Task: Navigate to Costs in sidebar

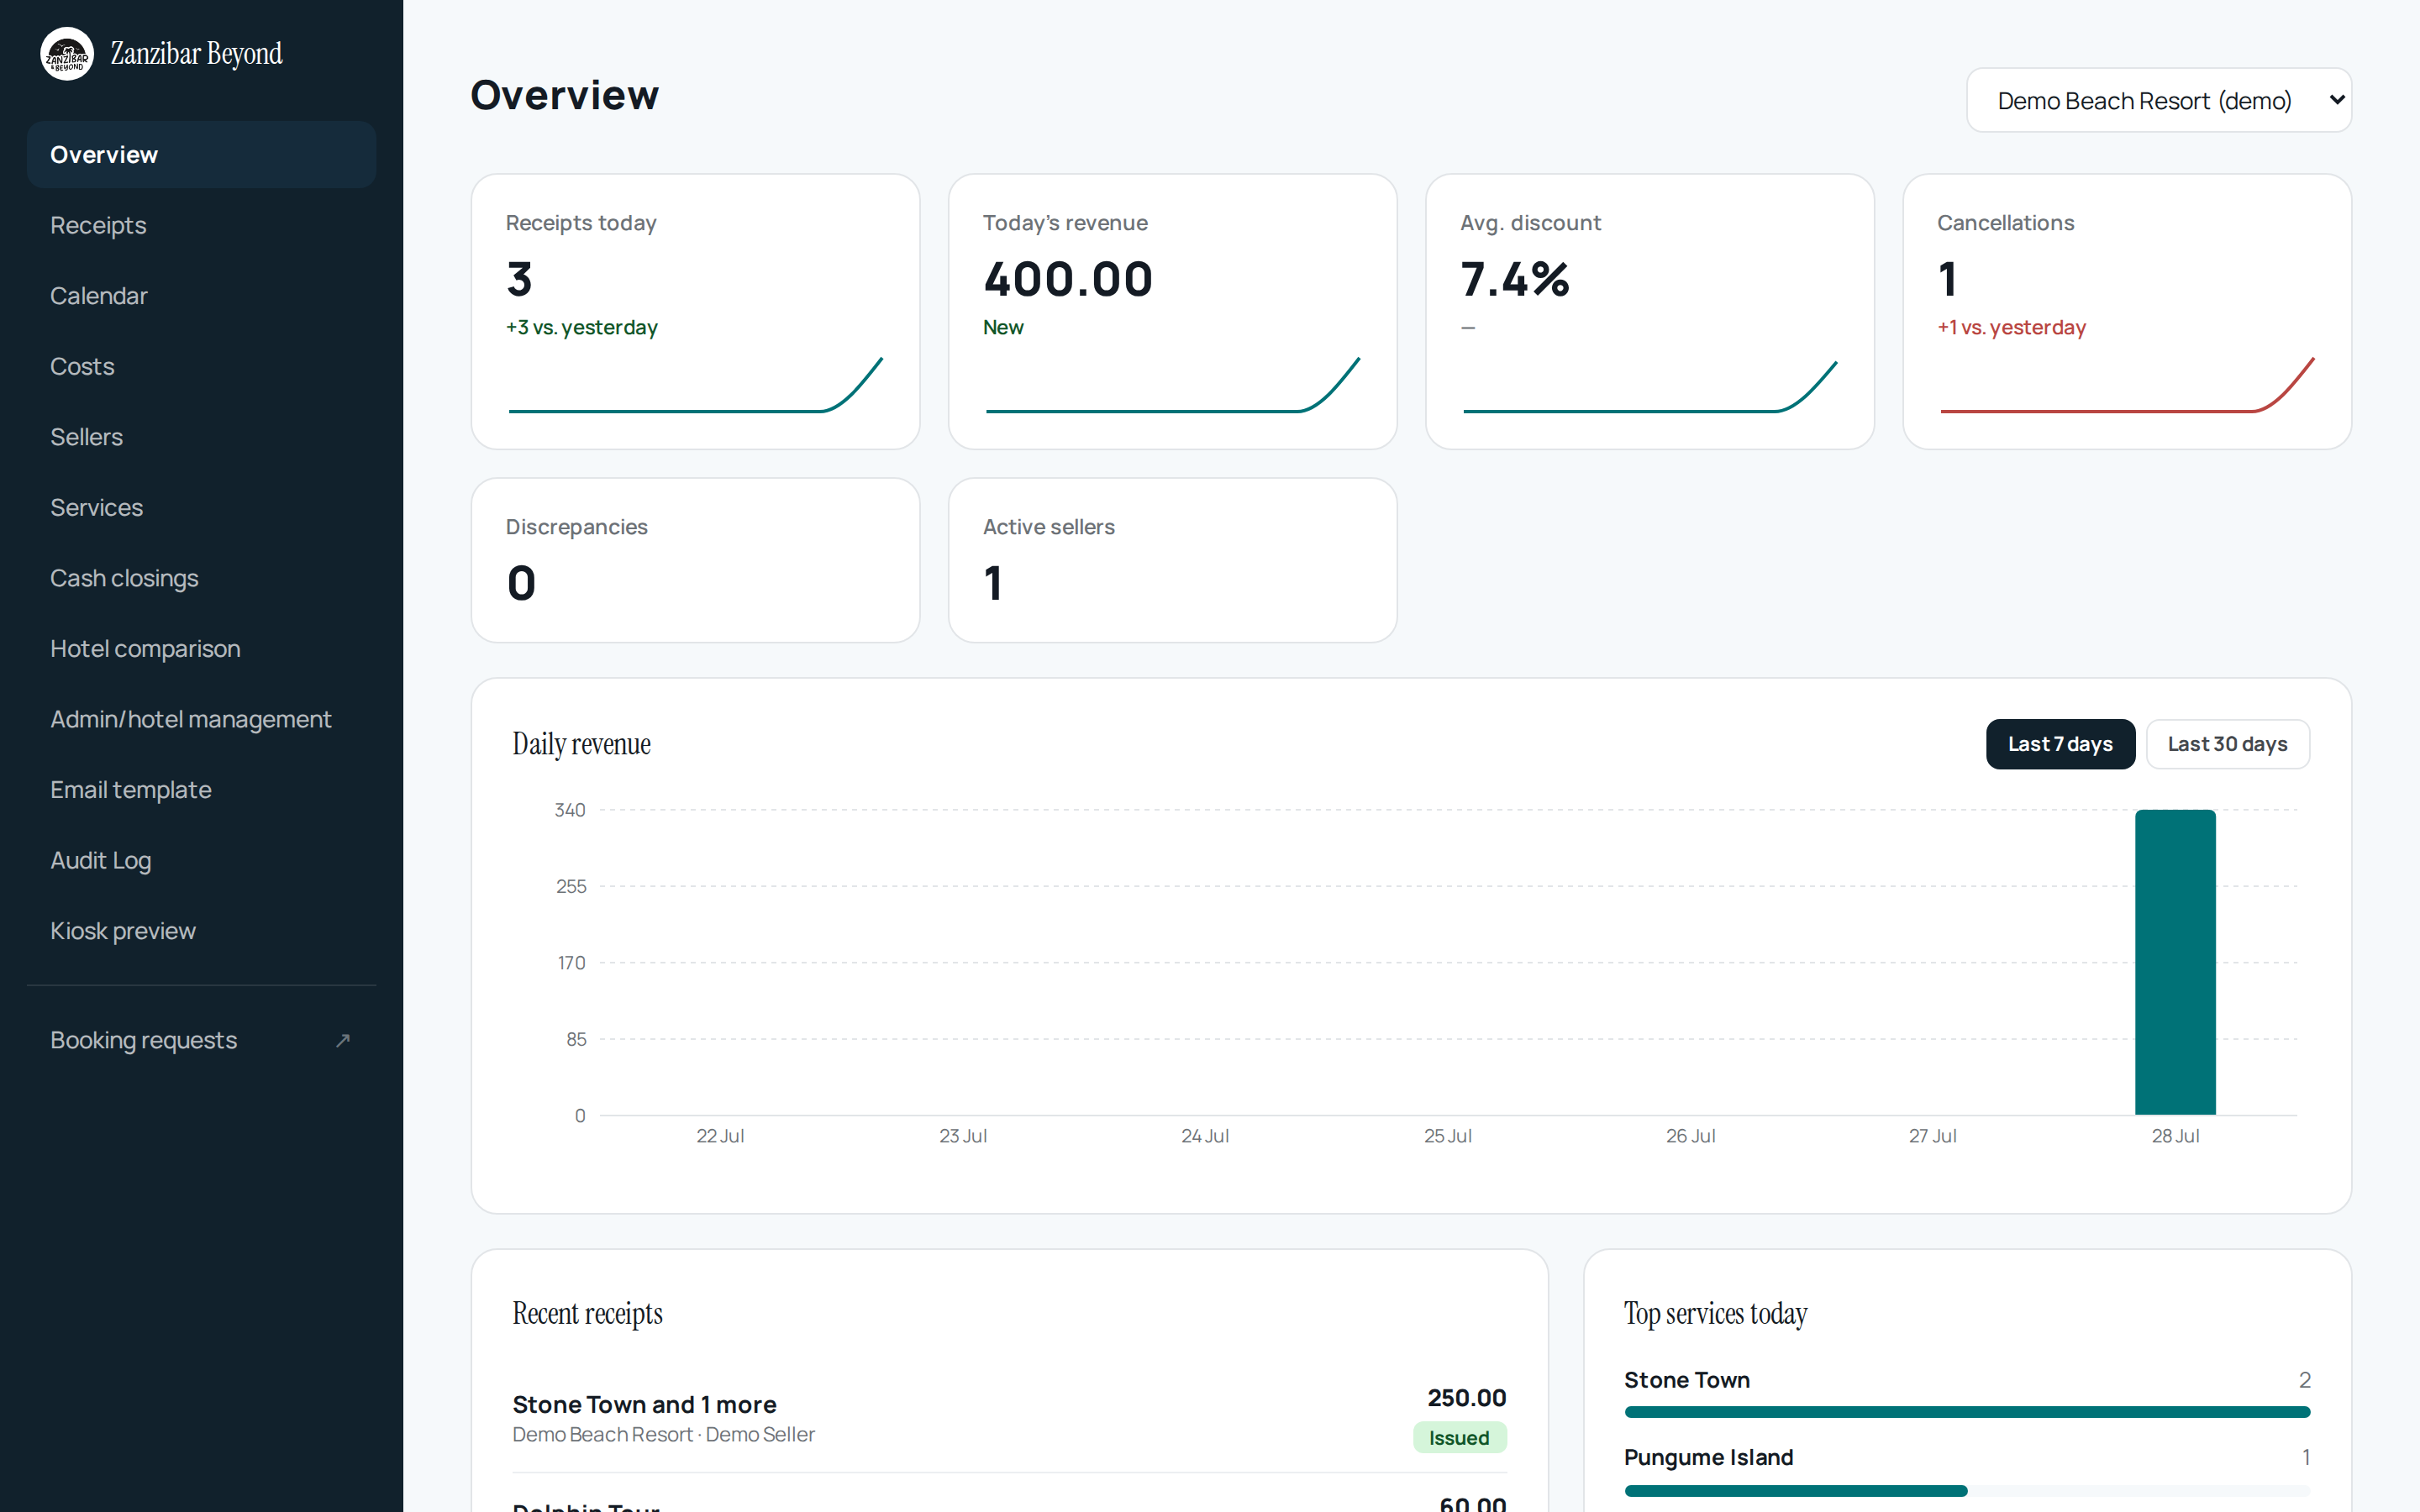Action: point(201,366)
